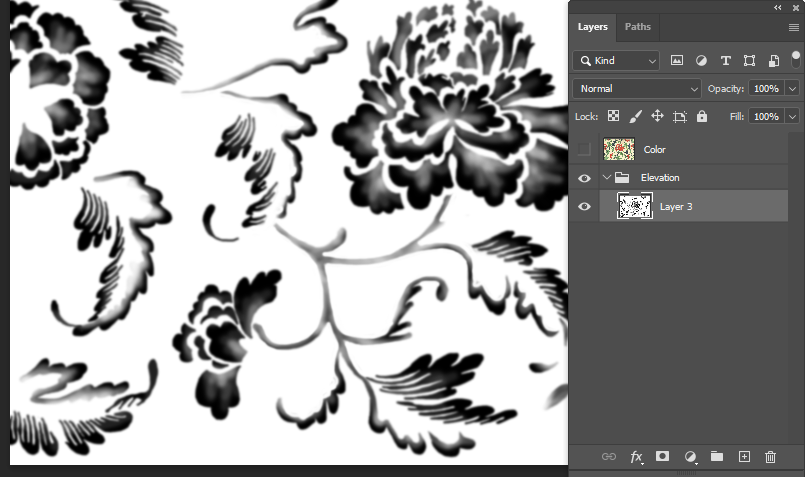Select the Layer 3 name
Screen dimensions: 805x477
pos(676,206)
